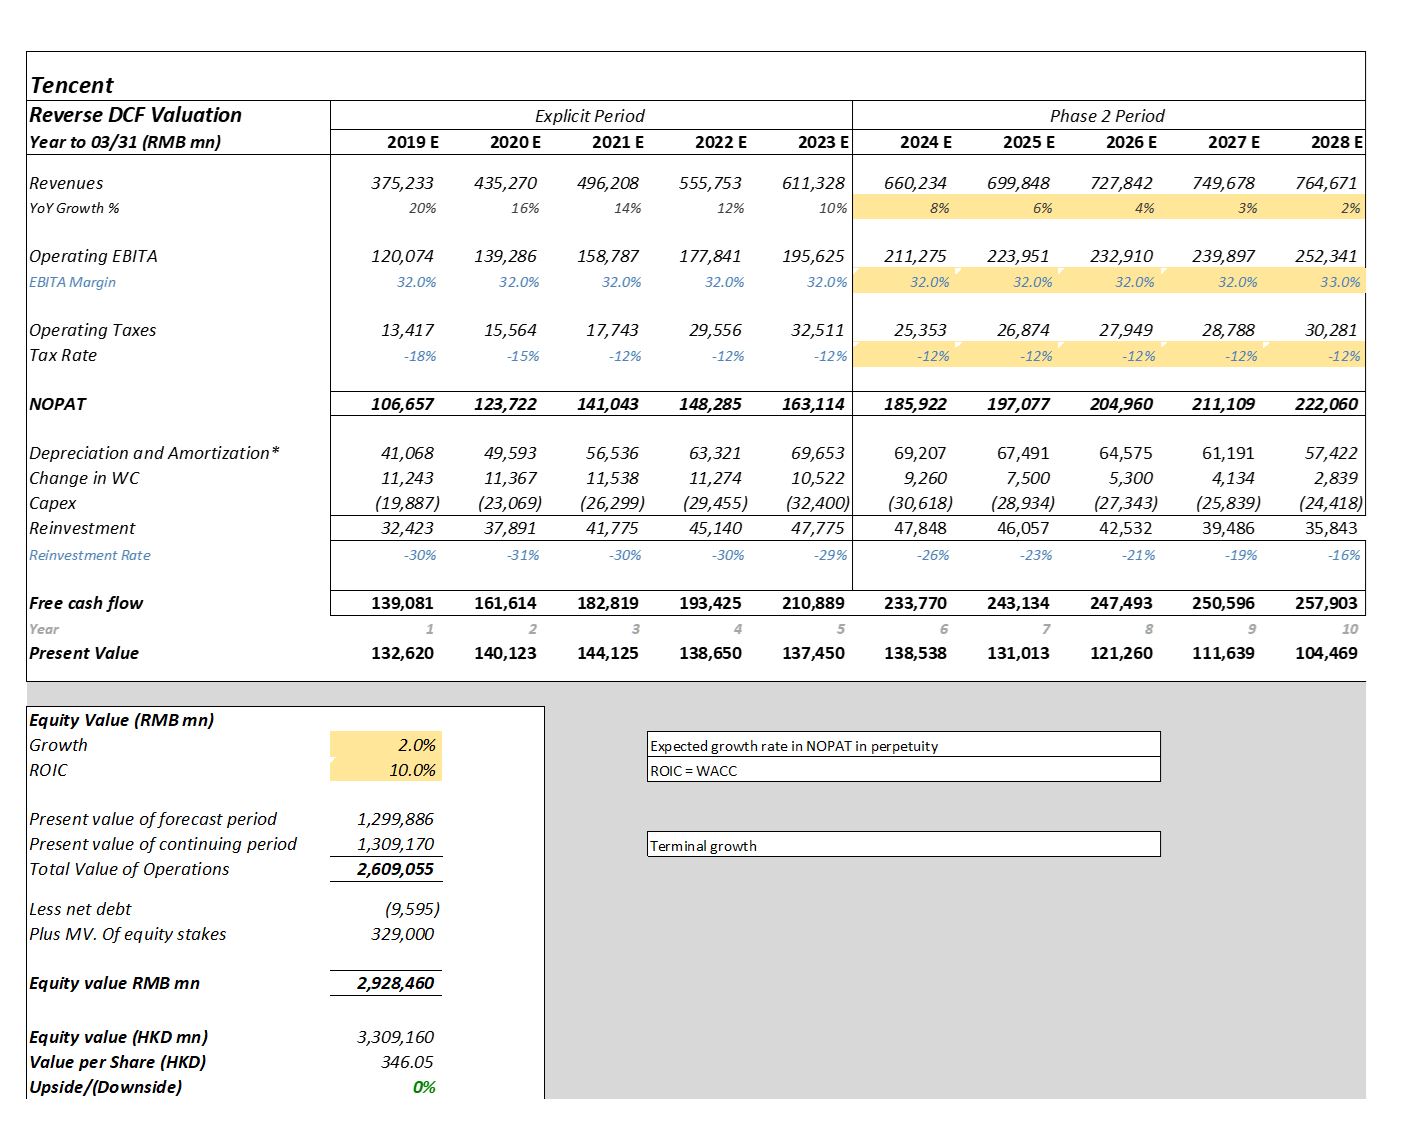Click the Equity Value (RMB mn) heading

[121, 720]
